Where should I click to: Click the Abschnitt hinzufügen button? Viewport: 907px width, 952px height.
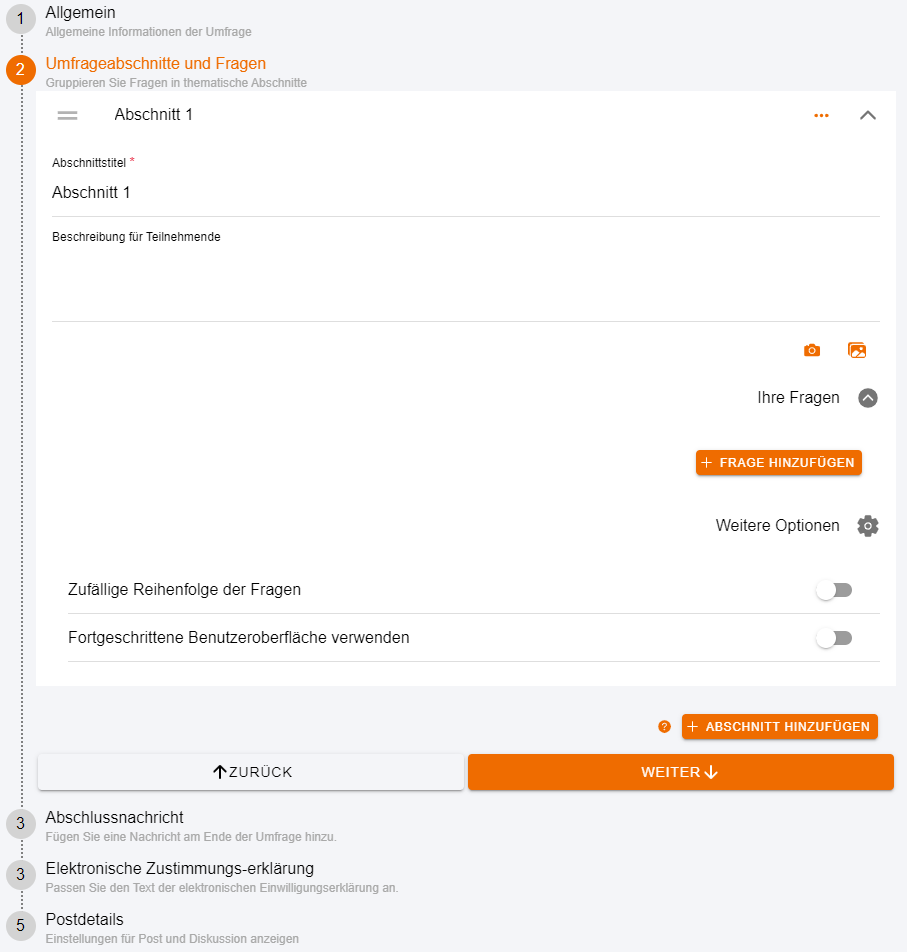[x=780, y=727]
